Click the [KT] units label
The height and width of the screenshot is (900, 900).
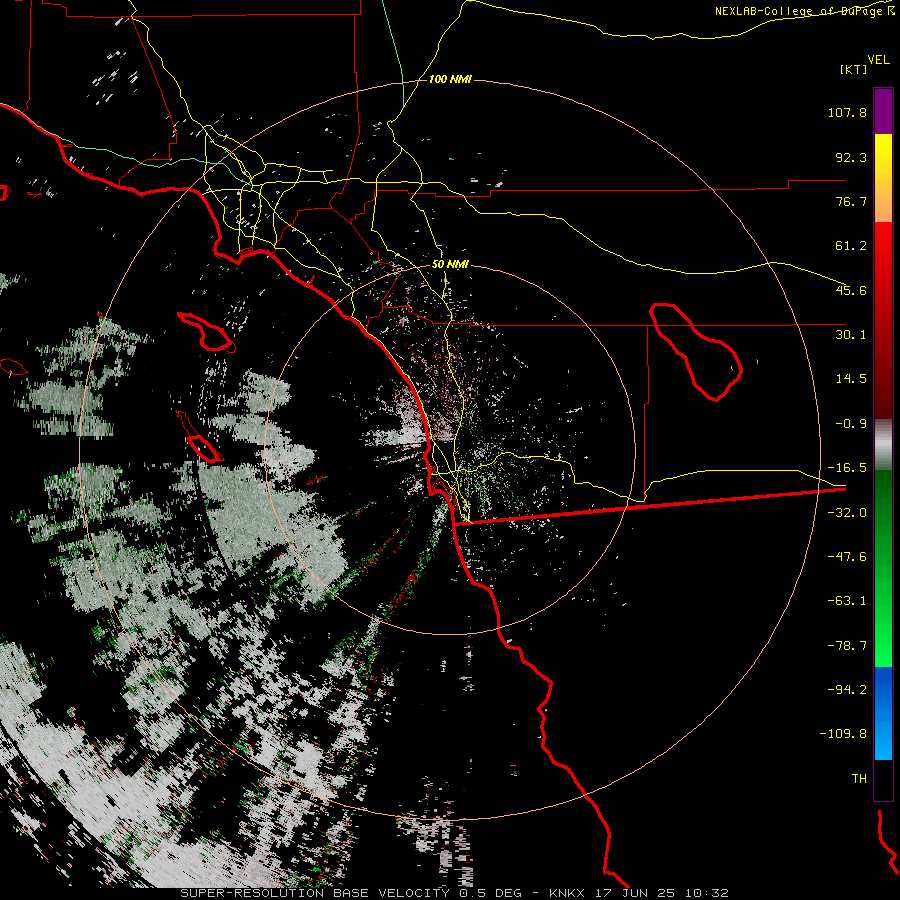point(853,69)
